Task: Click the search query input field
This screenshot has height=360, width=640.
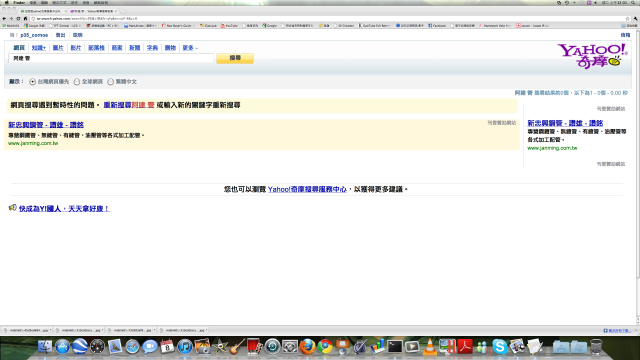Action: click(111, 58)
